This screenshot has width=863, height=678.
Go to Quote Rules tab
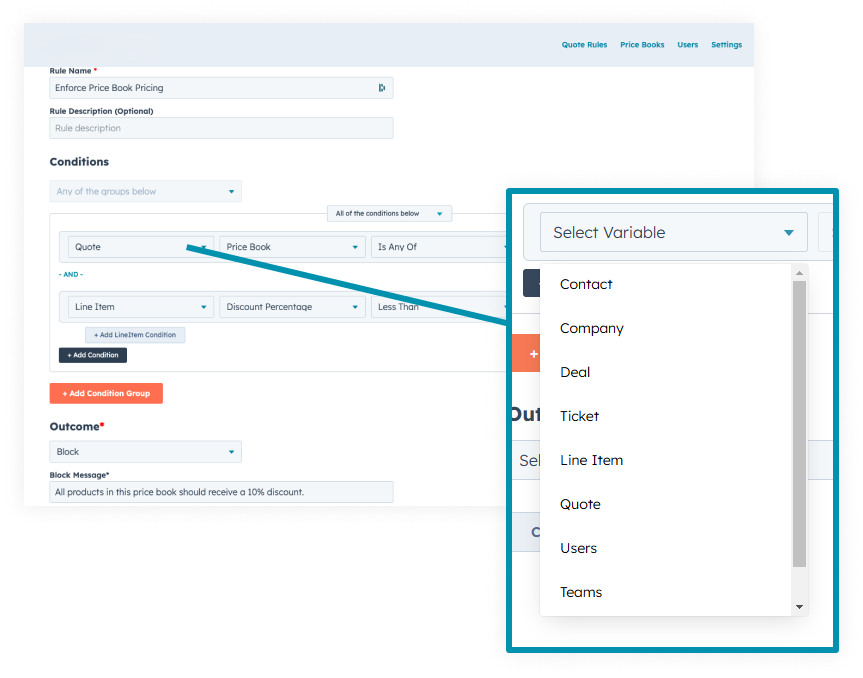click(x=584, y=45)
